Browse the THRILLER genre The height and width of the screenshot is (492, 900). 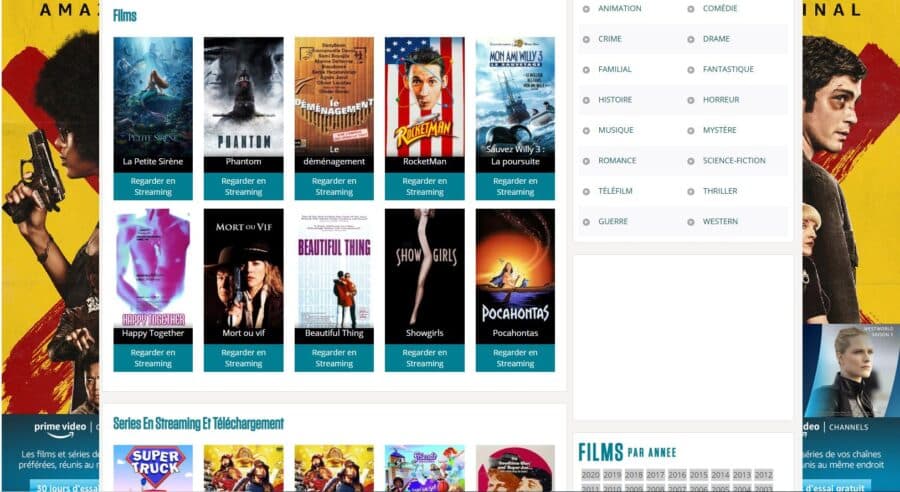coord(720,191)
